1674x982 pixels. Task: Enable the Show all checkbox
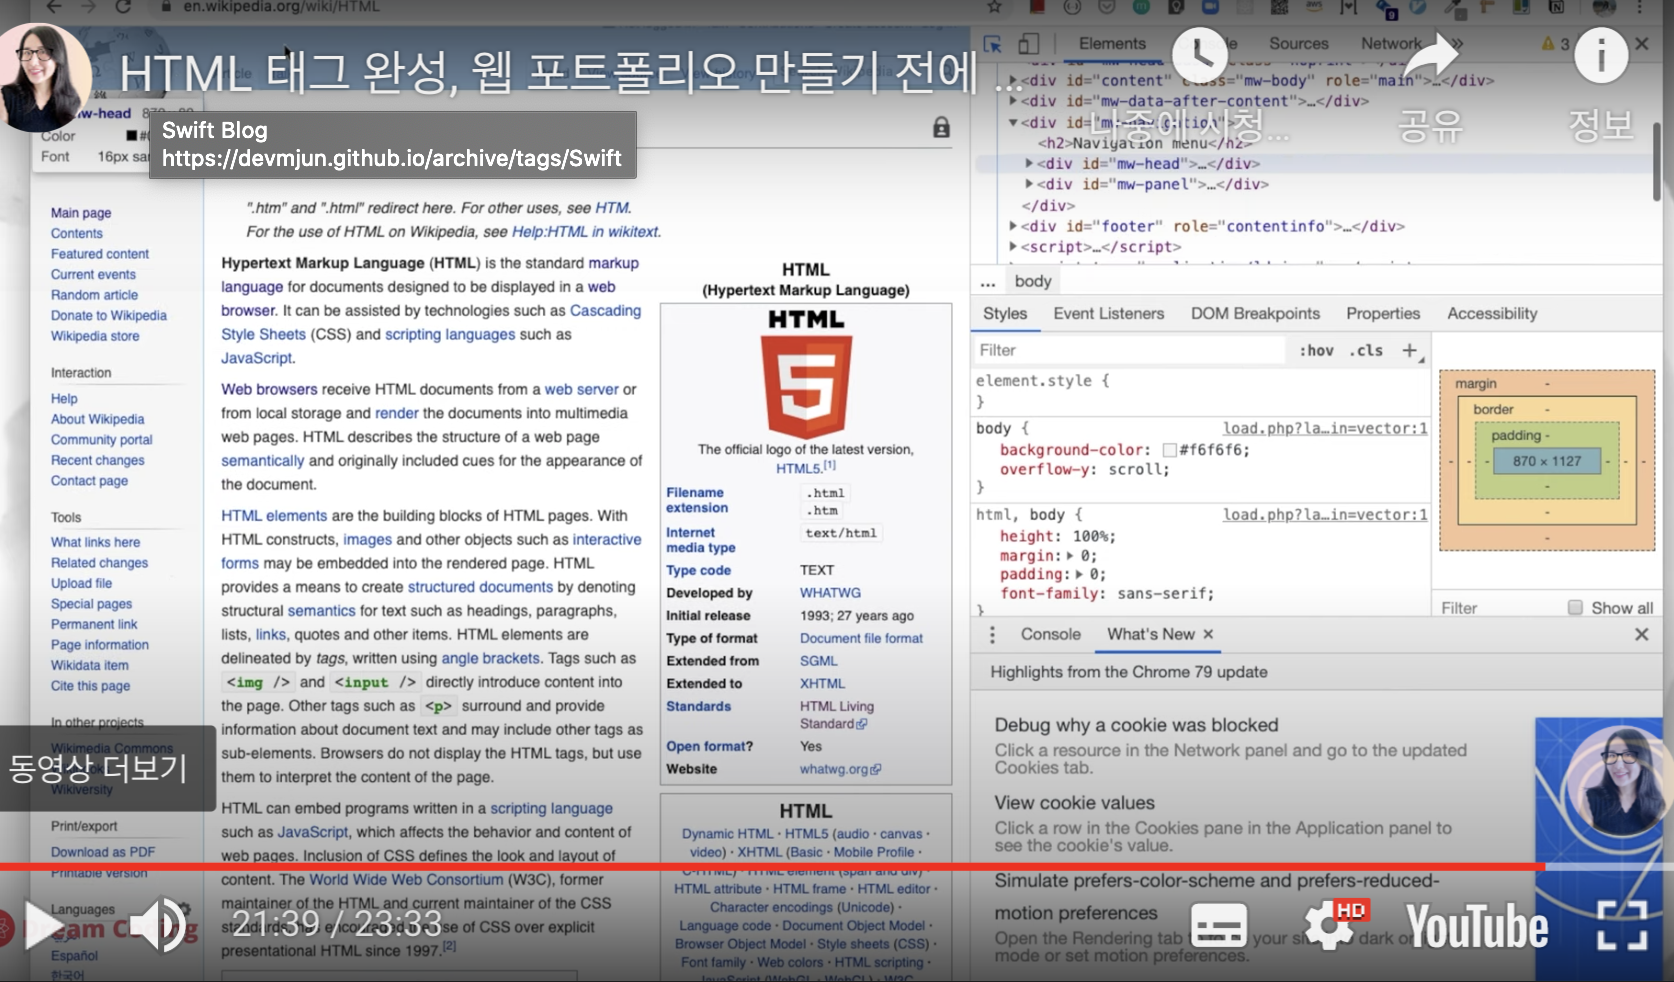pyautogui.click(x=1575, y=608)
